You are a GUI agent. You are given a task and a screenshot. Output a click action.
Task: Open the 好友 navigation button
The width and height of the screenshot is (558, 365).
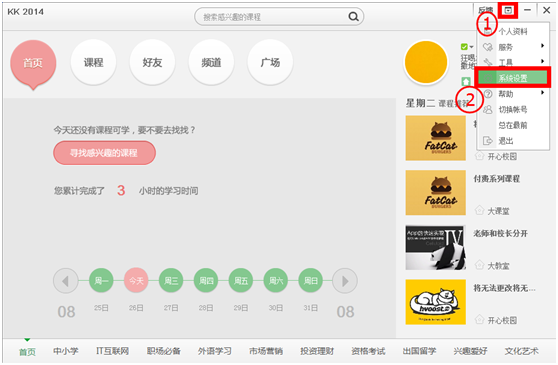[152, 62]
